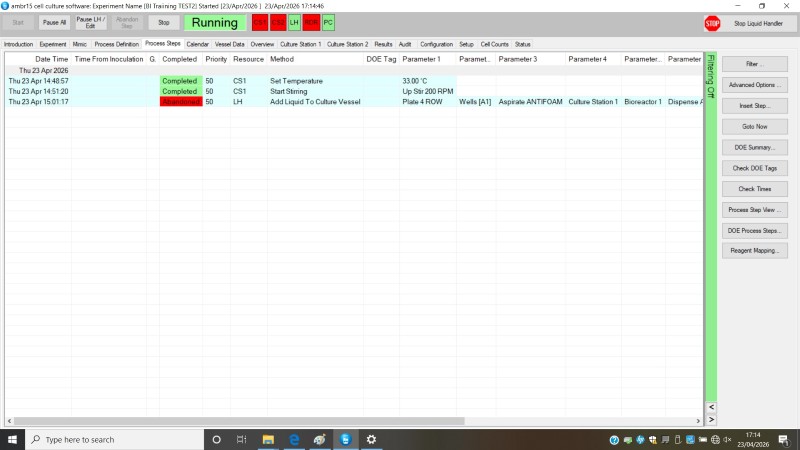800x450 pixels.
Task: Click the USB safely remove tray icon
Action: [x=678, y=440]
